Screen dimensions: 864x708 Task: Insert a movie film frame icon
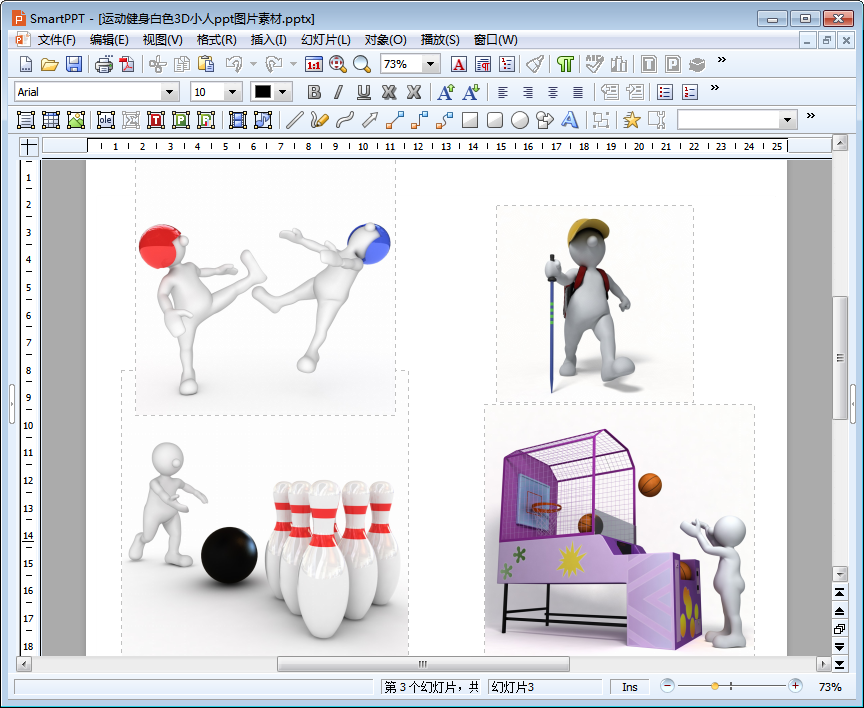click(x=237, y=120)
